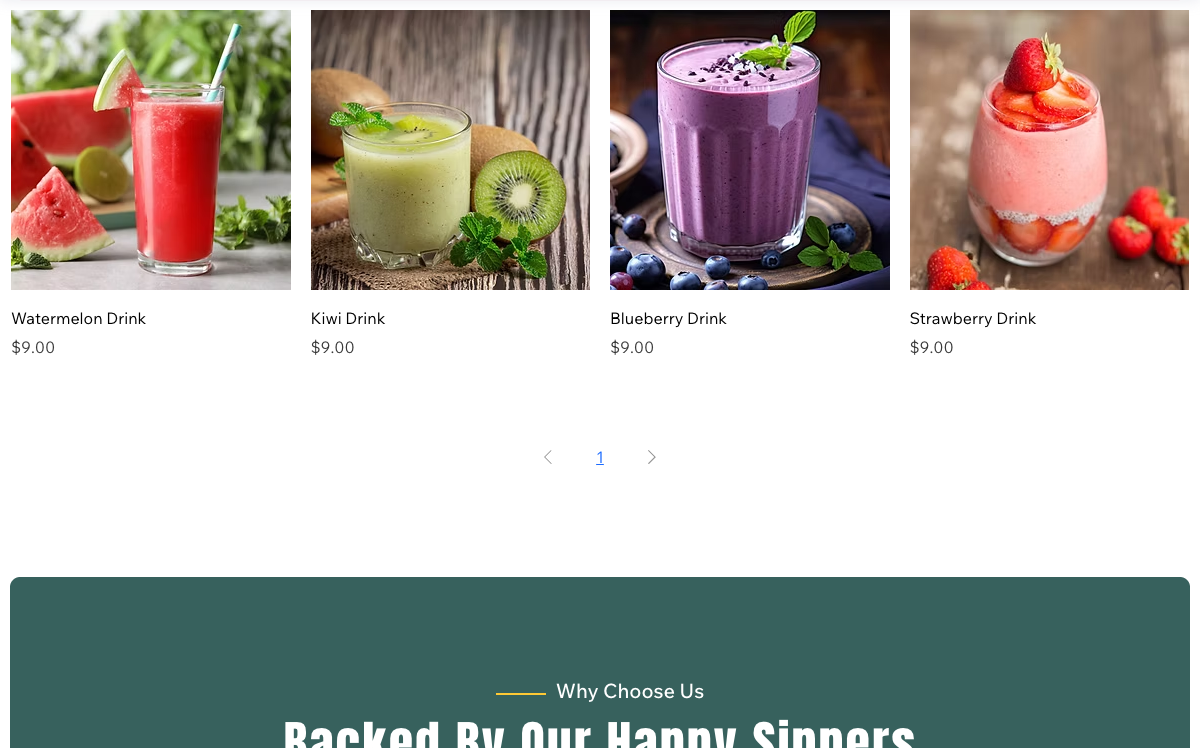Image resolution: width=1200 pixels, height=748 pixels.
Task: Open the Blueberry Drink product image
Action: (750, 150)
